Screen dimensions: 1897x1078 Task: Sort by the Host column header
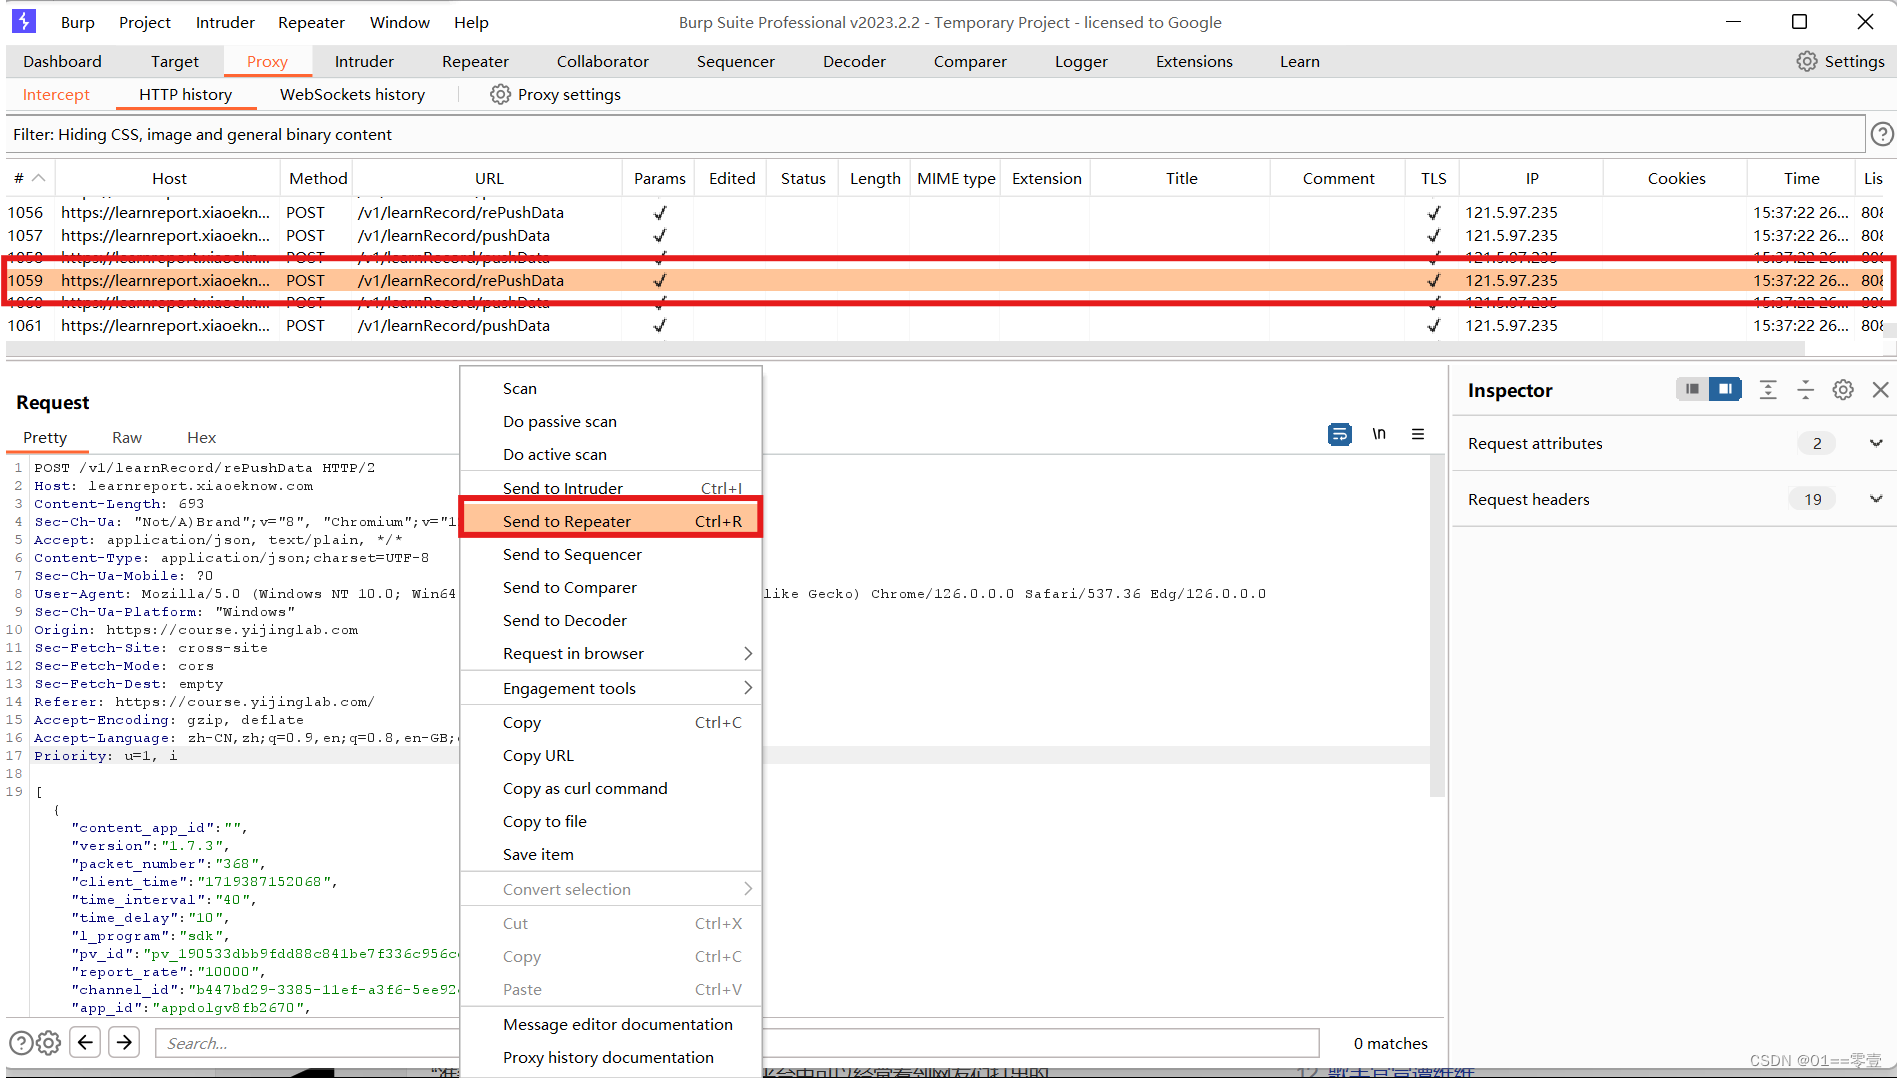point(169,178)
